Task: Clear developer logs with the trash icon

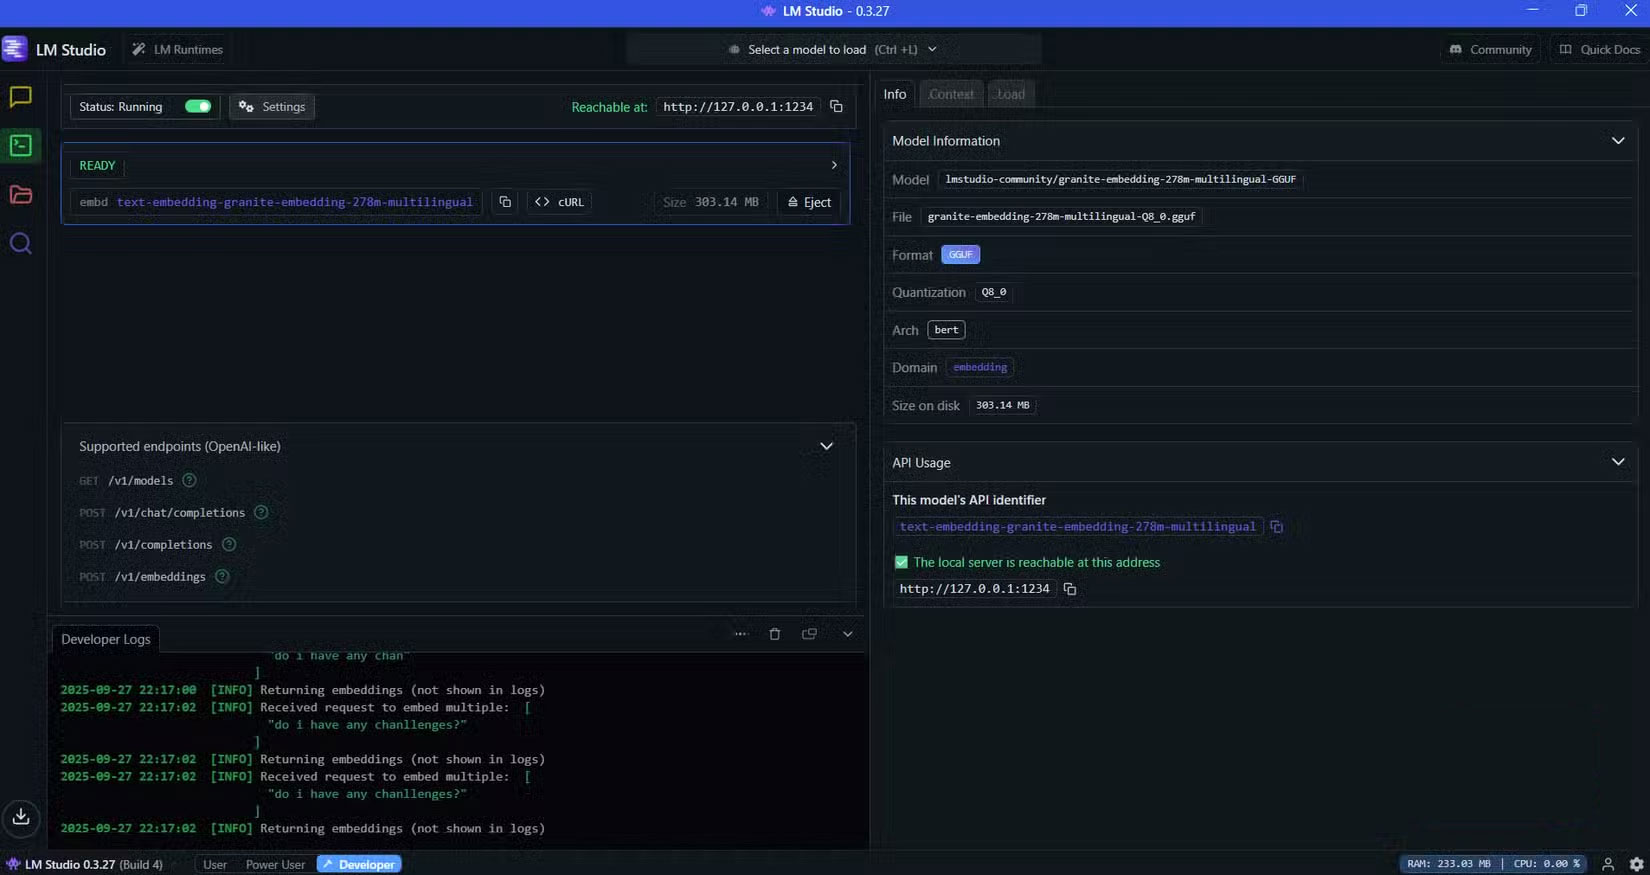Action: click(x=774, y=634)
